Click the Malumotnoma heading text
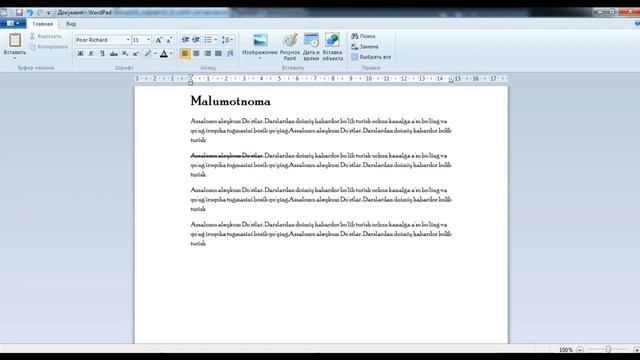This screenshot has width=640, height=360. [230, 101]
